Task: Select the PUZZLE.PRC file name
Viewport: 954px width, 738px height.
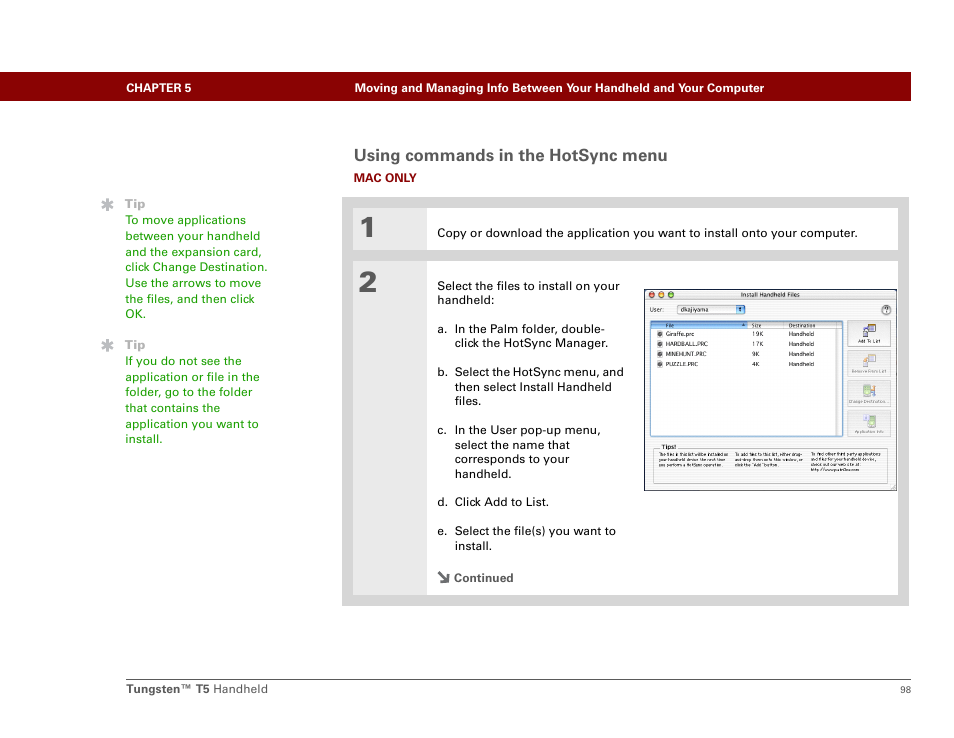Action: [x=681, y=364]
